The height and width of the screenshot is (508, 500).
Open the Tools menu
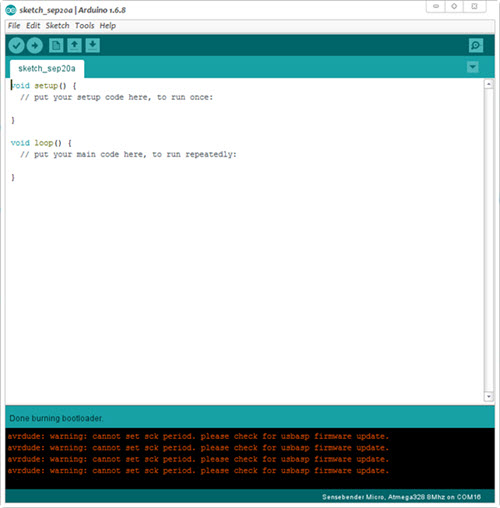(84, 26)
